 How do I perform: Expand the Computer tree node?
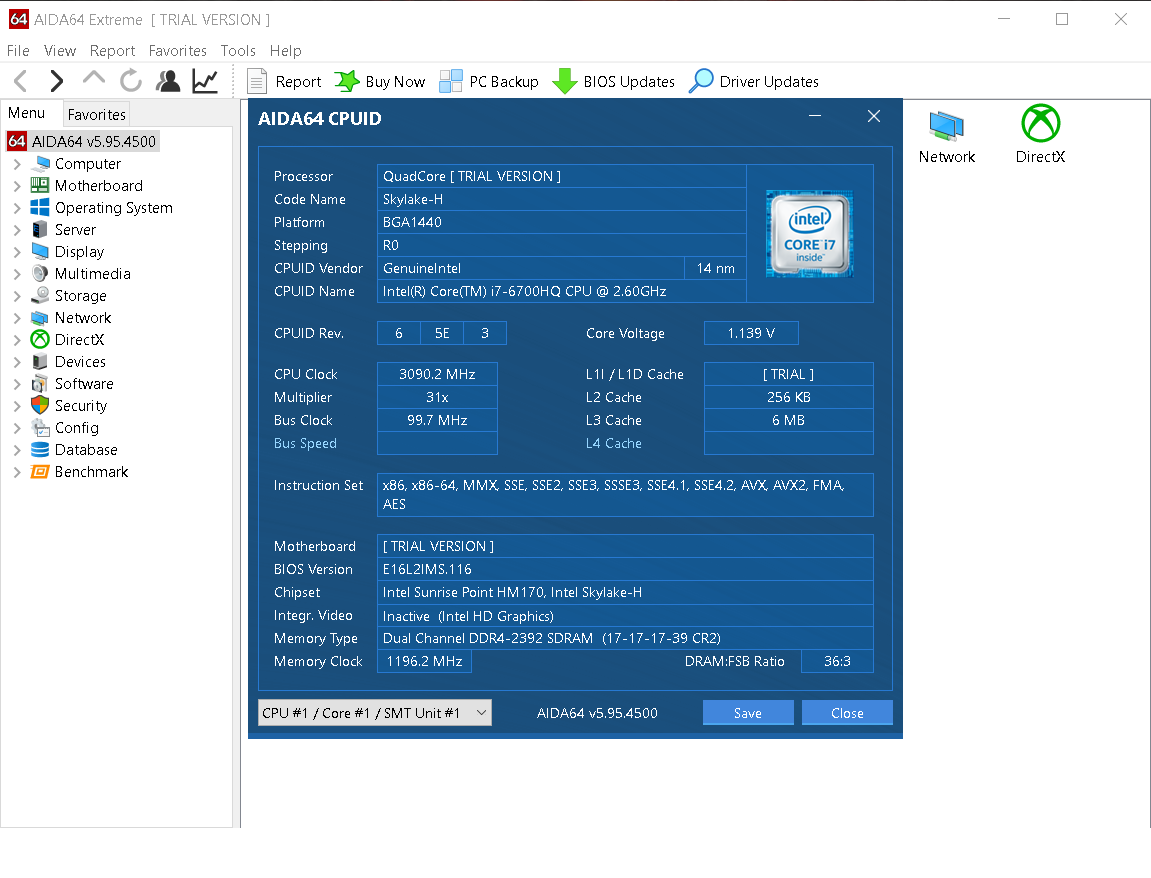17,164
